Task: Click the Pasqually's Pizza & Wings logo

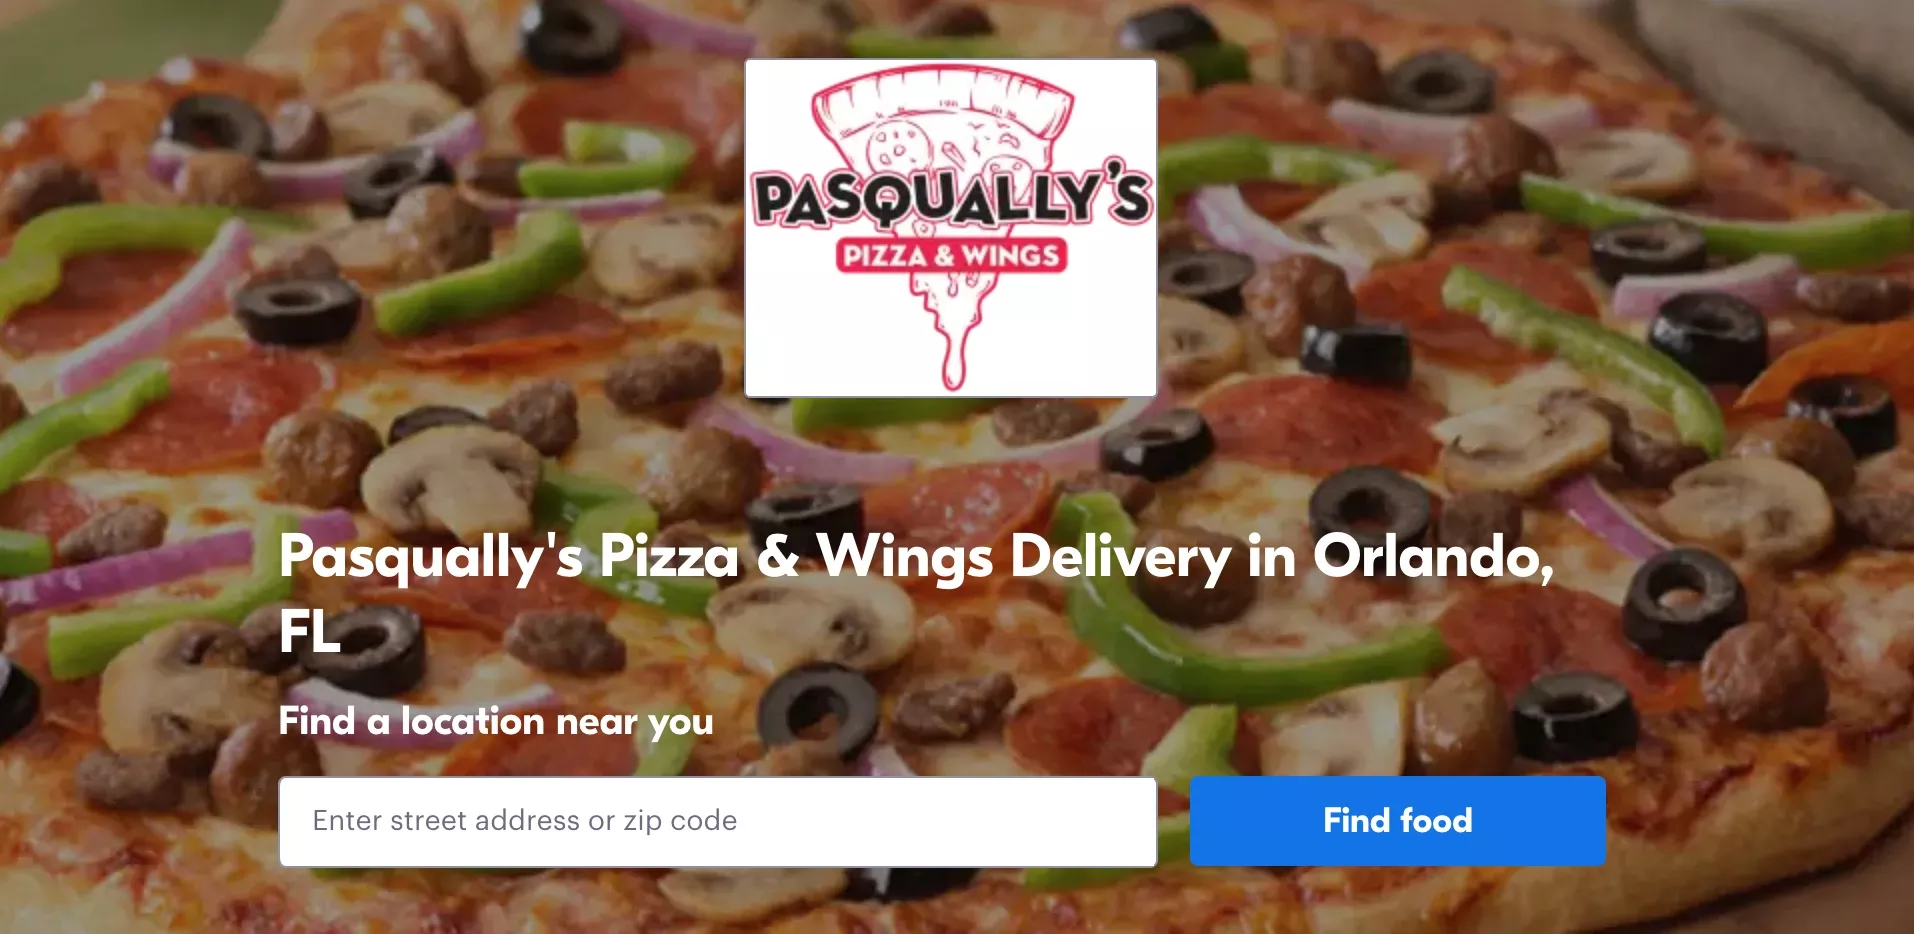Action: tap(951, 228)
